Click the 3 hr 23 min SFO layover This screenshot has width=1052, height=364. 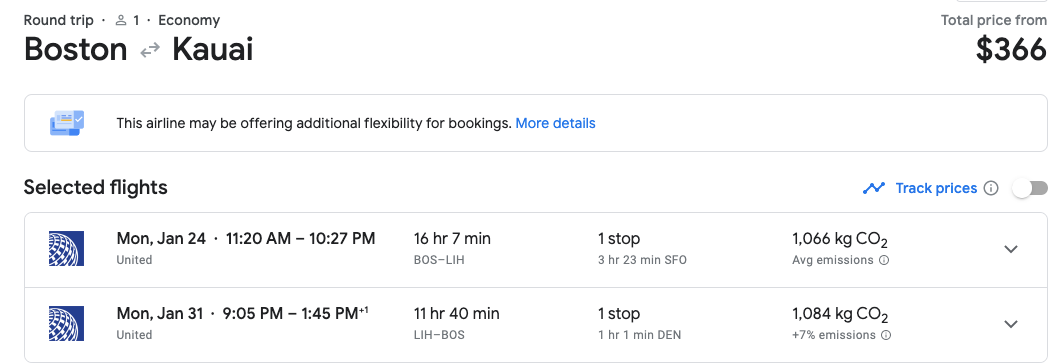tap(642, 260)
